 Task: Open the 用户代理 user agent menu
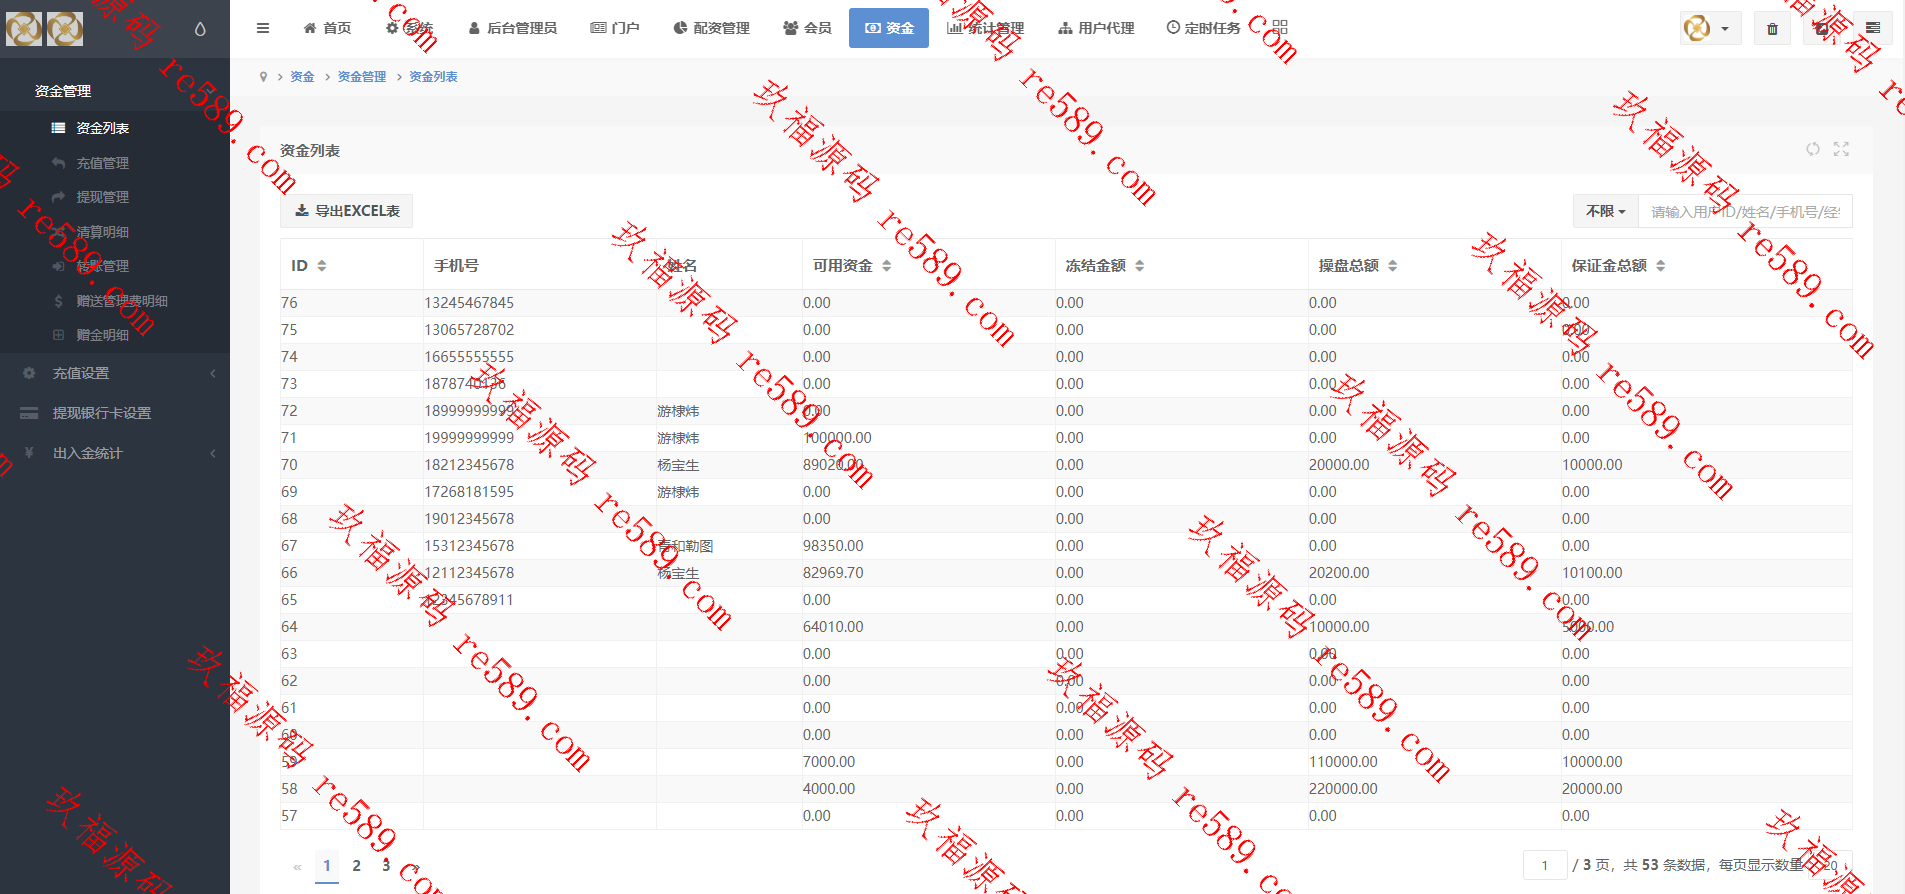[1096, 28]
